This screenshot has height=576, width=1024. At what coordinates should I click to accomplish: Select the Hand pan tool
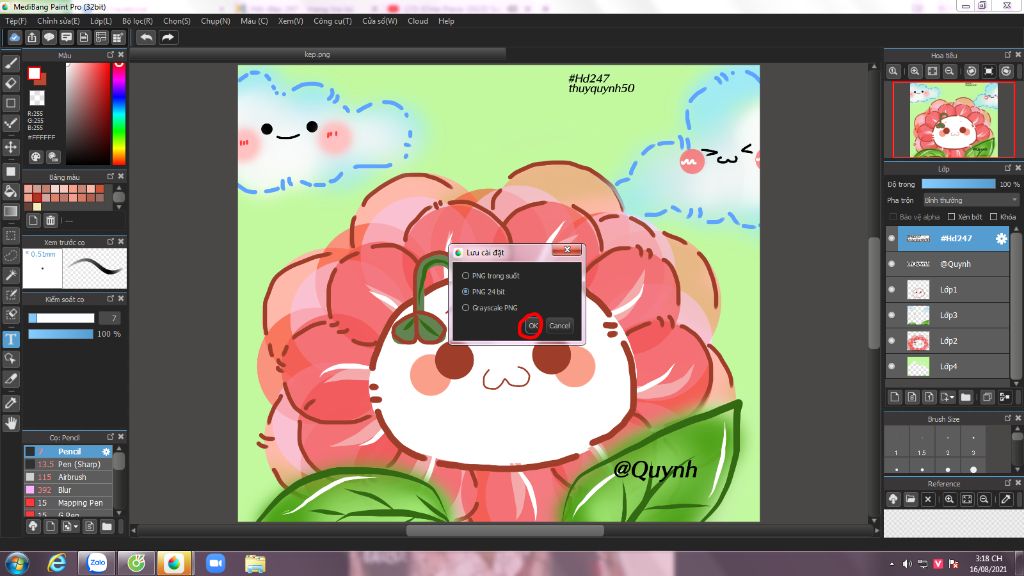10,423
